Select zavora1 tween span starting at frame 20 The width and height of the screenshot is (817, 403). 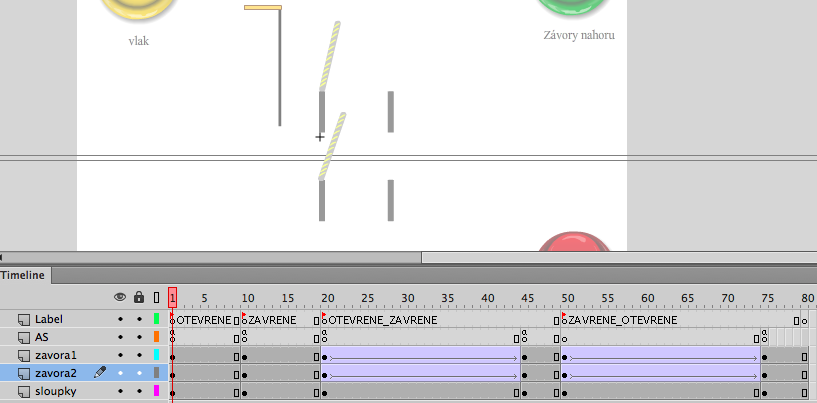[x=420, y=356]
